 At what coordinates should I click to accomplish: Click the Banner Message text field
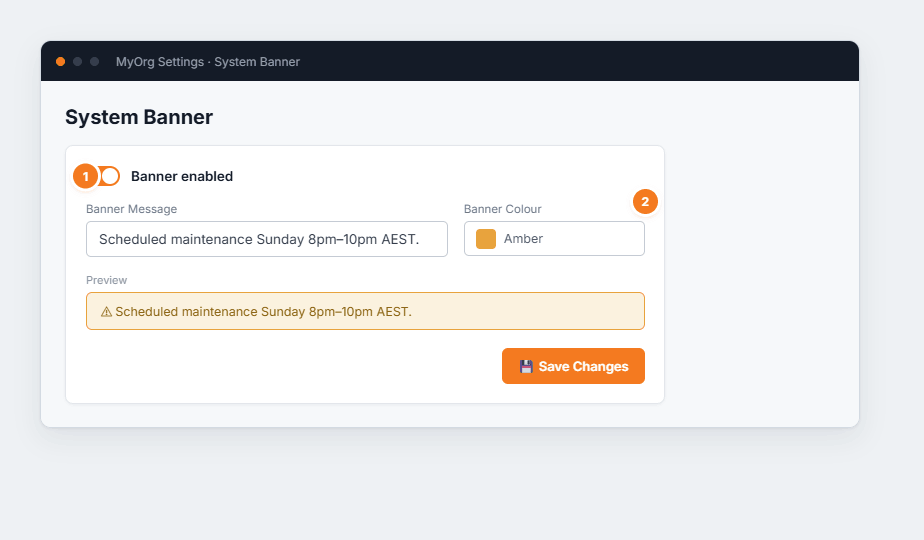click(267, 239)
